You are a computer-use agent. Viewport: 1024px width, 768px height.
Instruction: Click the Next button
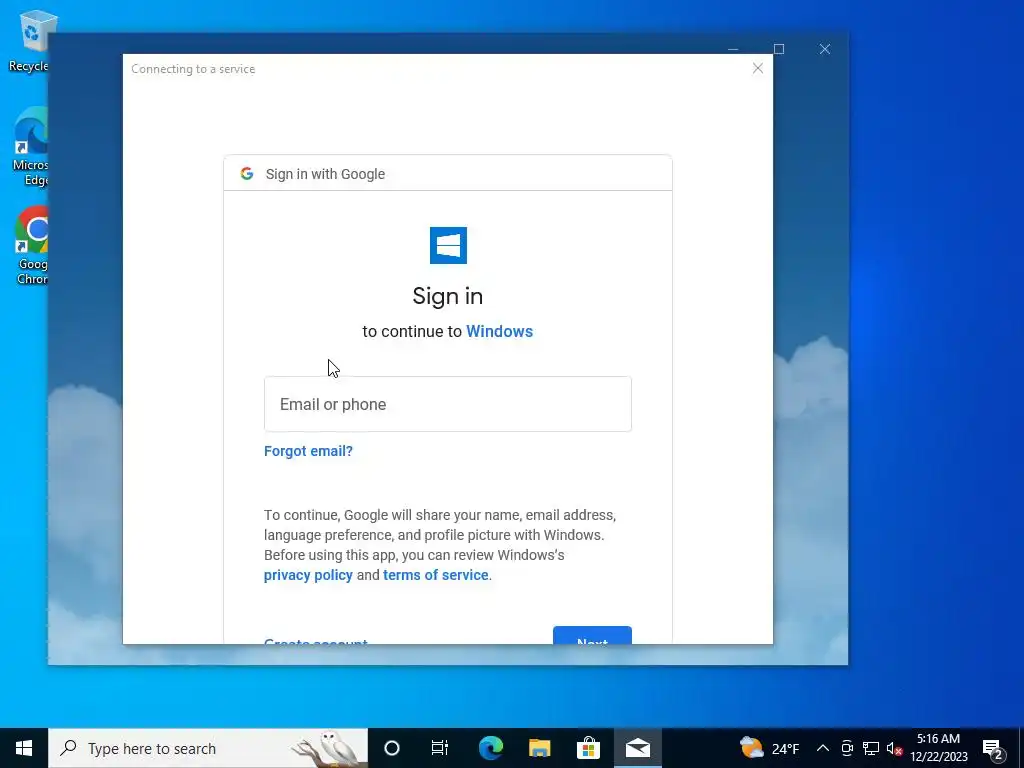(592, 635)
